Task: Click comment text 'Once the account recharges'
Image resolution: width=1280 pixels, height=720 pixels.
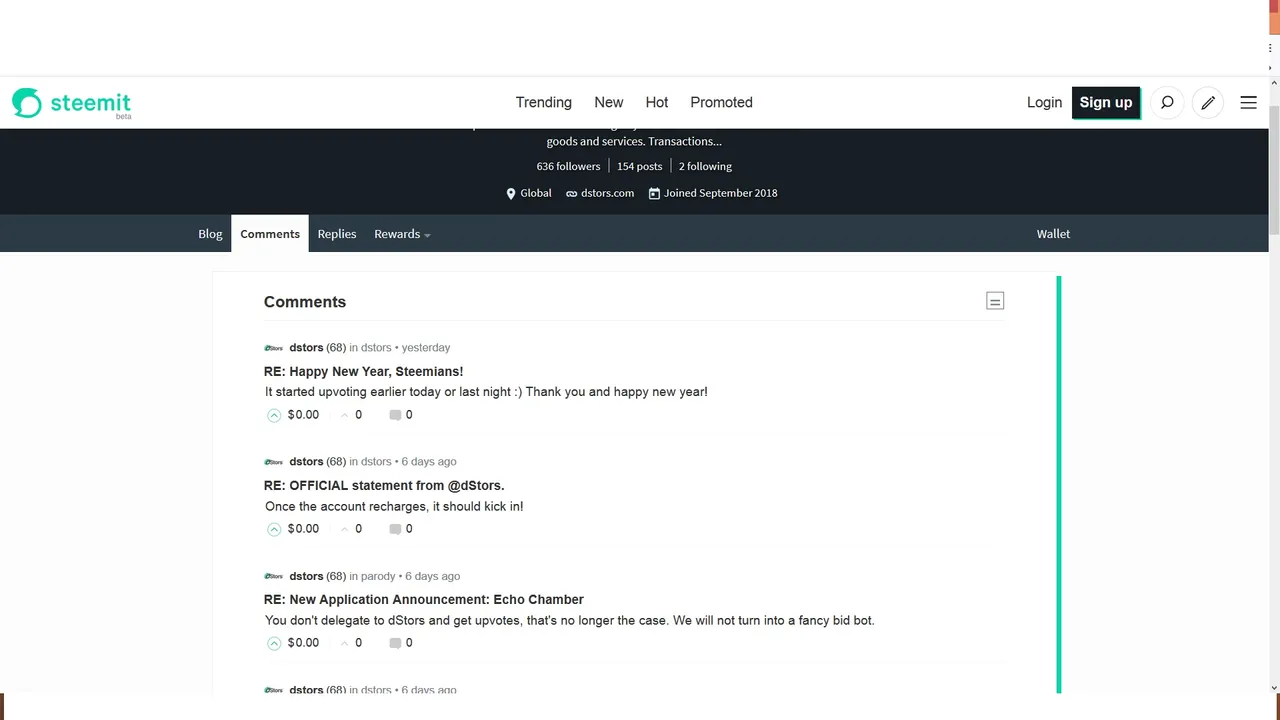Action: [x=394, y=506]
